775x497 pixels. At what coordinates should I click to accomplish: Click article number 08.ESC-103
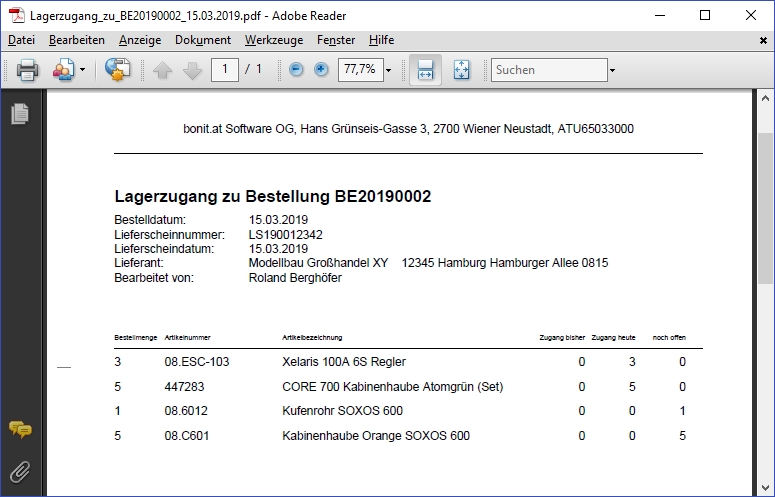(x=197, y=362)
